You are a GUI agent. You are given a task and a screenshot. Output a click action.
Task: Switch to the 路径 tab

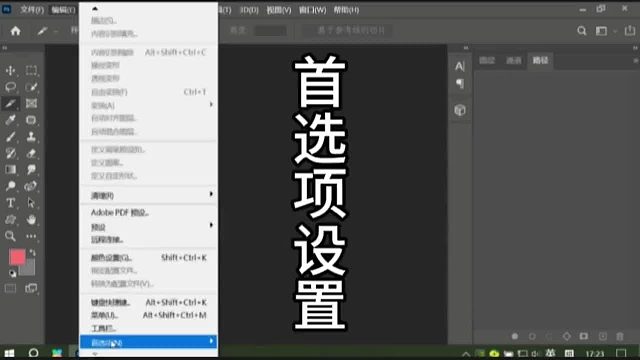(x=540, y=60)
